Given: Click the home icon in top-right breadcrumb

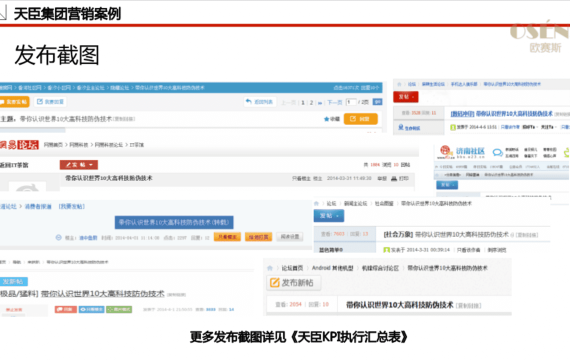Looking at the screenshot, I should pos(399,84).
